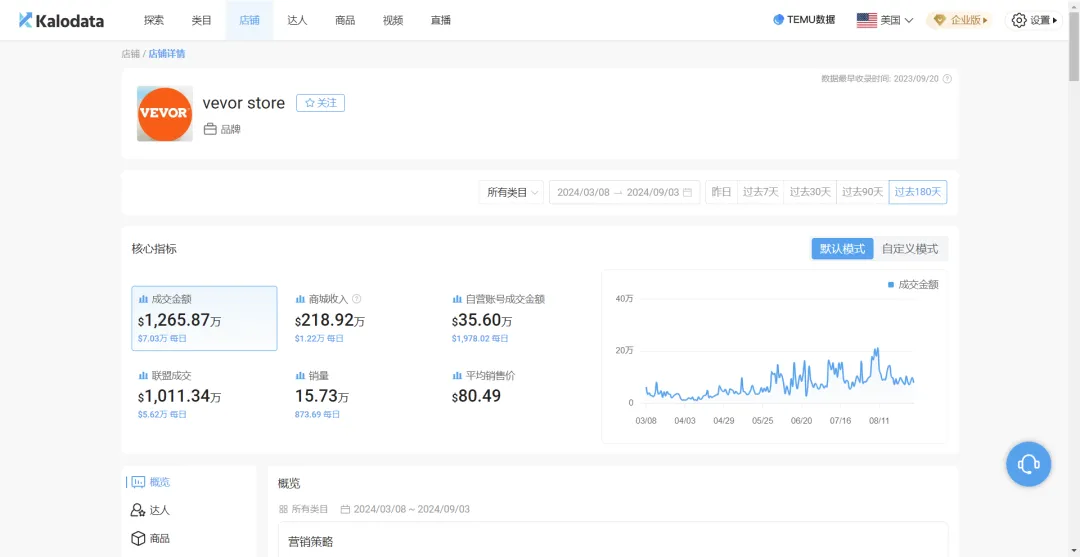1080x557 pixels.
Task: Open the 探索 nav tab
Action: [x=154, y=20]
